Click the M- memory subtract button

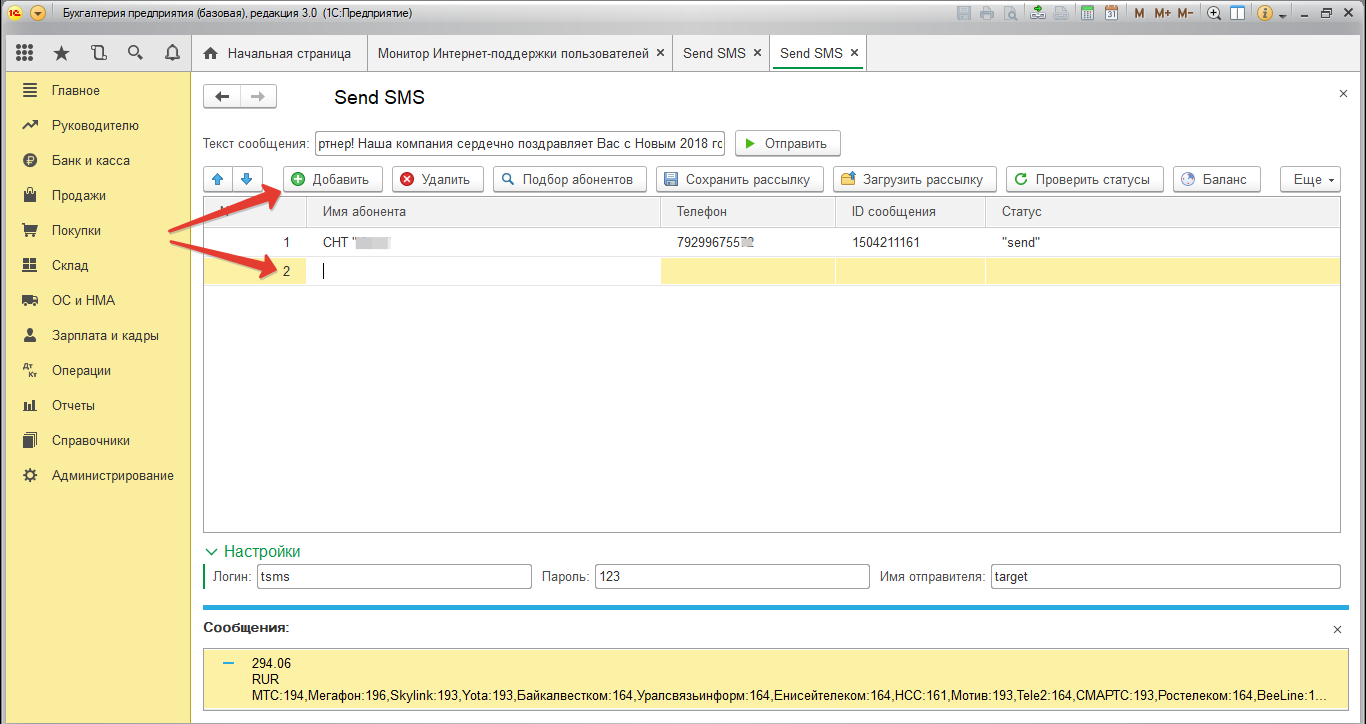pyautogui.click(x=1185, y=13)
